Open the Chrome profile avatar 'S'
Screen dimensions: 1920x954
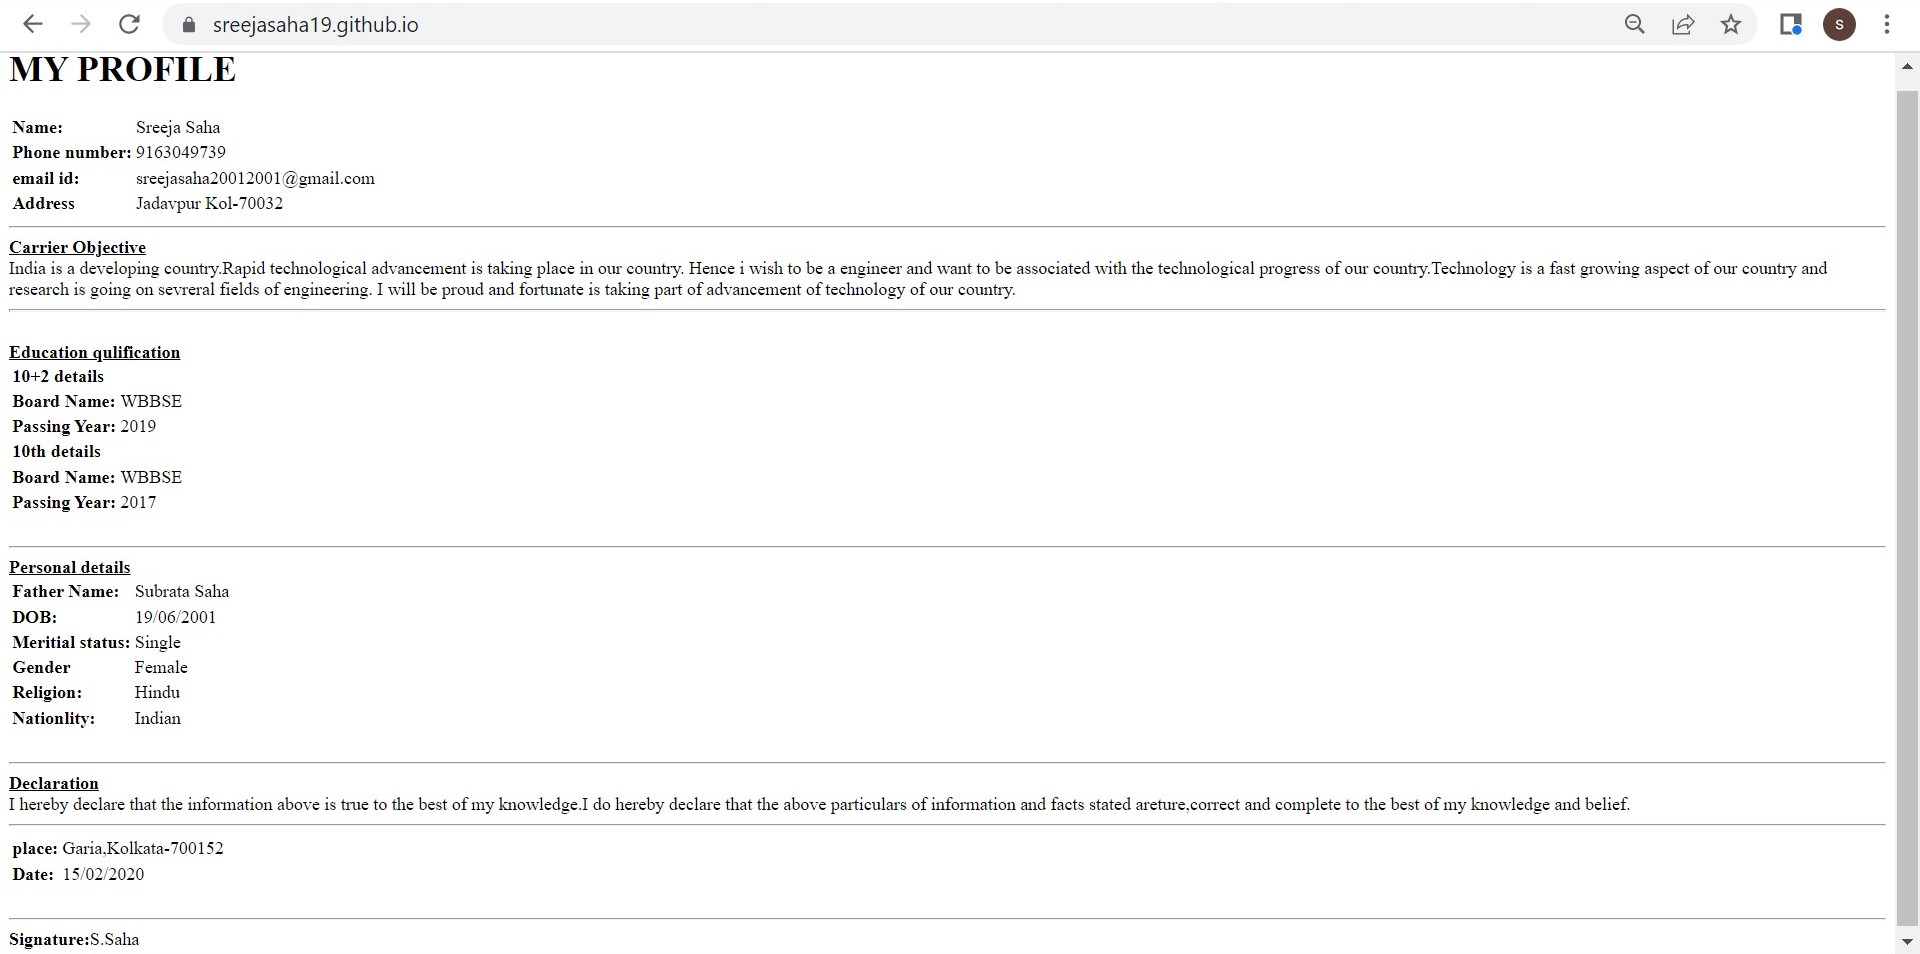1839,25
